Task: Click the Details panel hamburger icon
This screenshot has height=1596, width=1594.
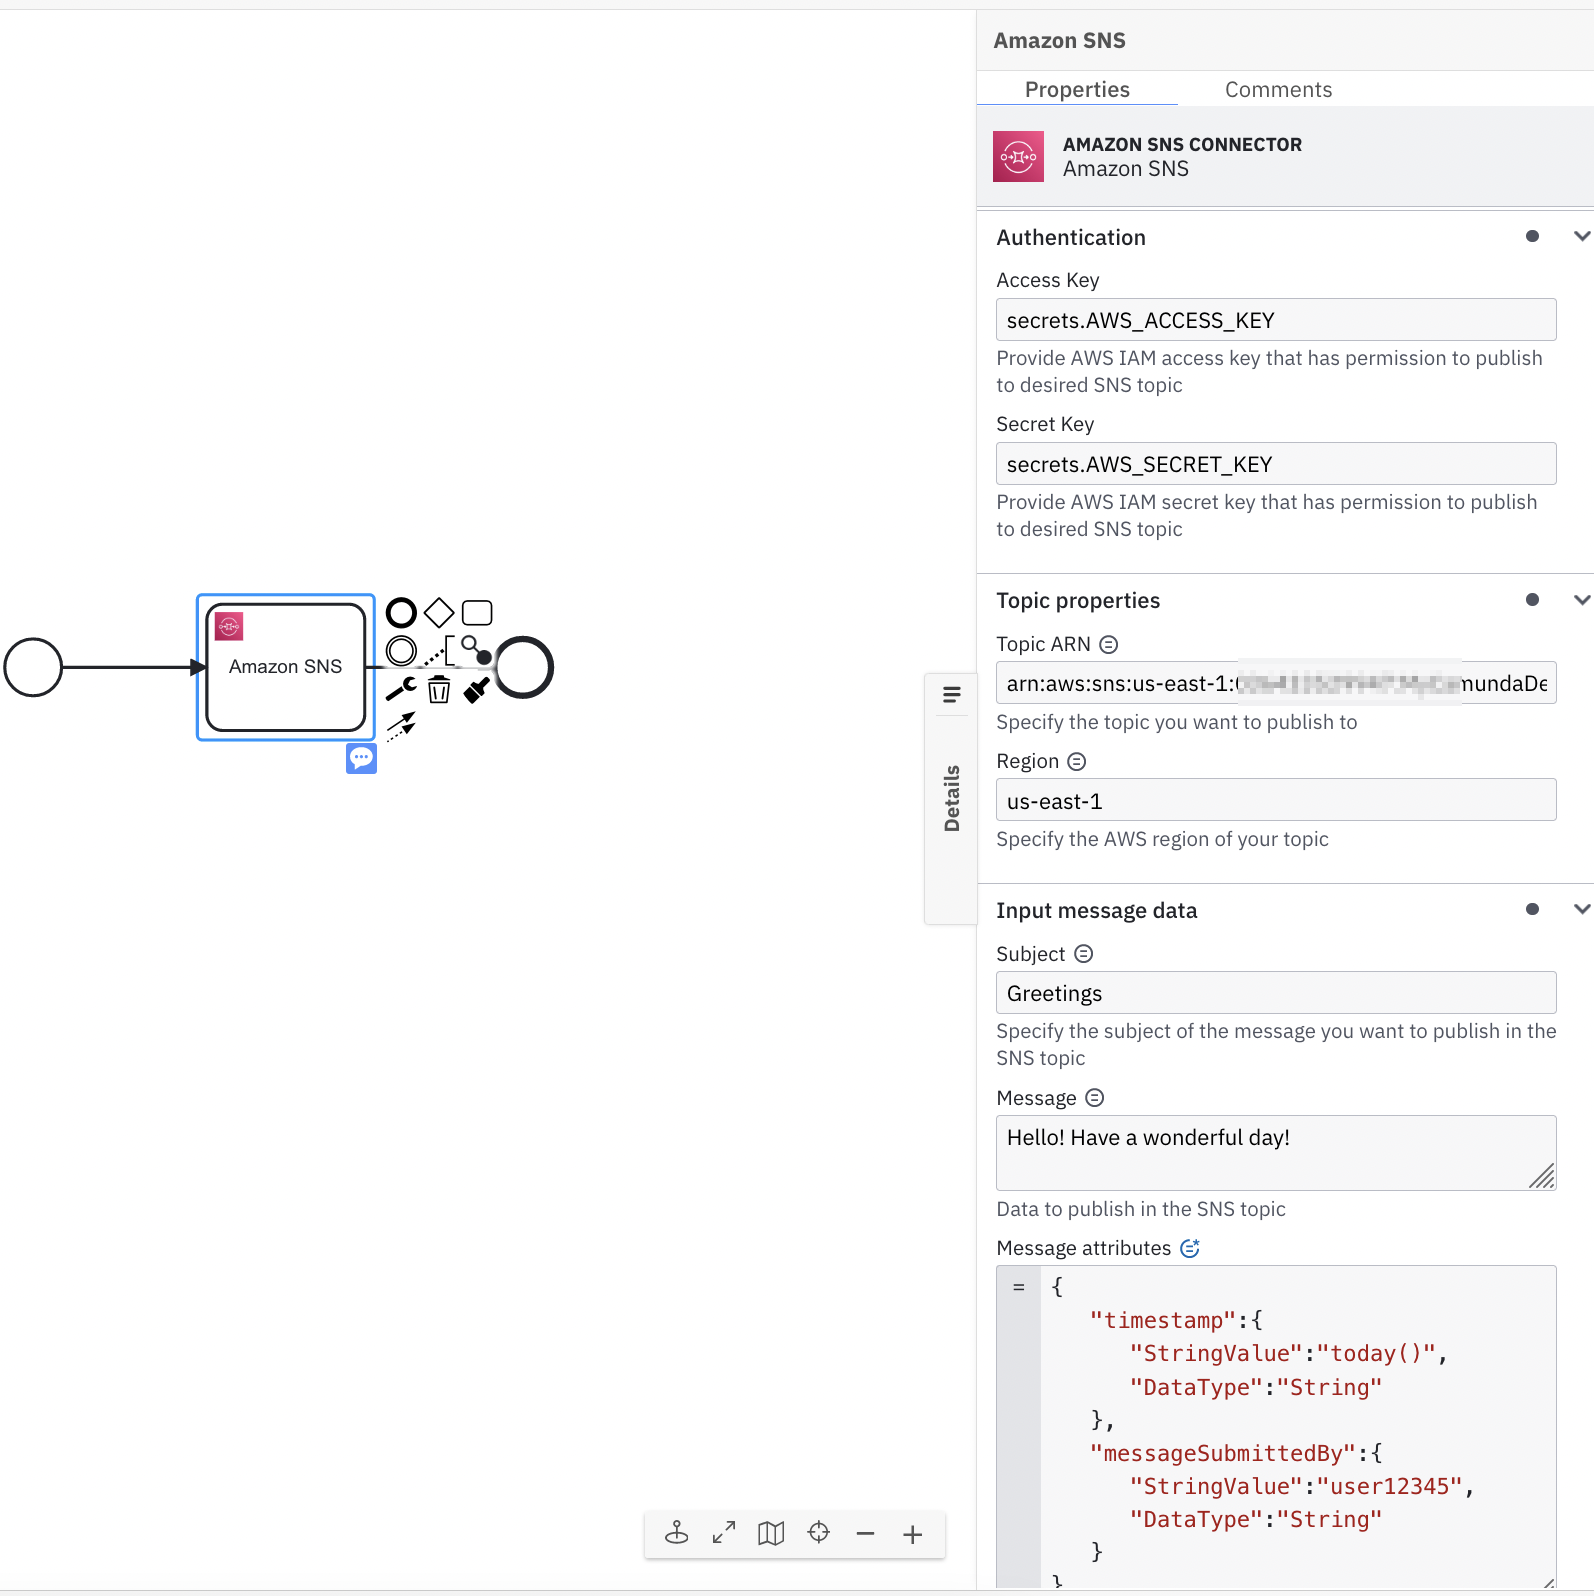Action: pos(951,695)
